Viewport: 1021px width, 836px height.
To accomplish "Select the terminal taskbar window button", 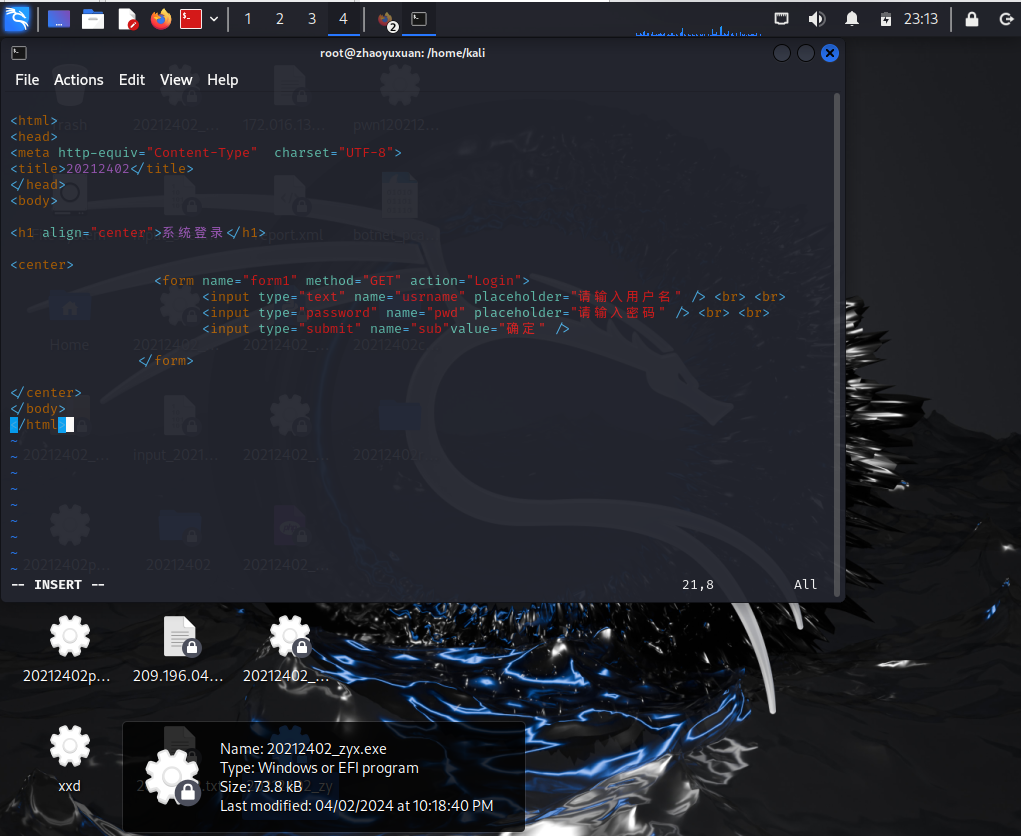I will pos(419,20).
